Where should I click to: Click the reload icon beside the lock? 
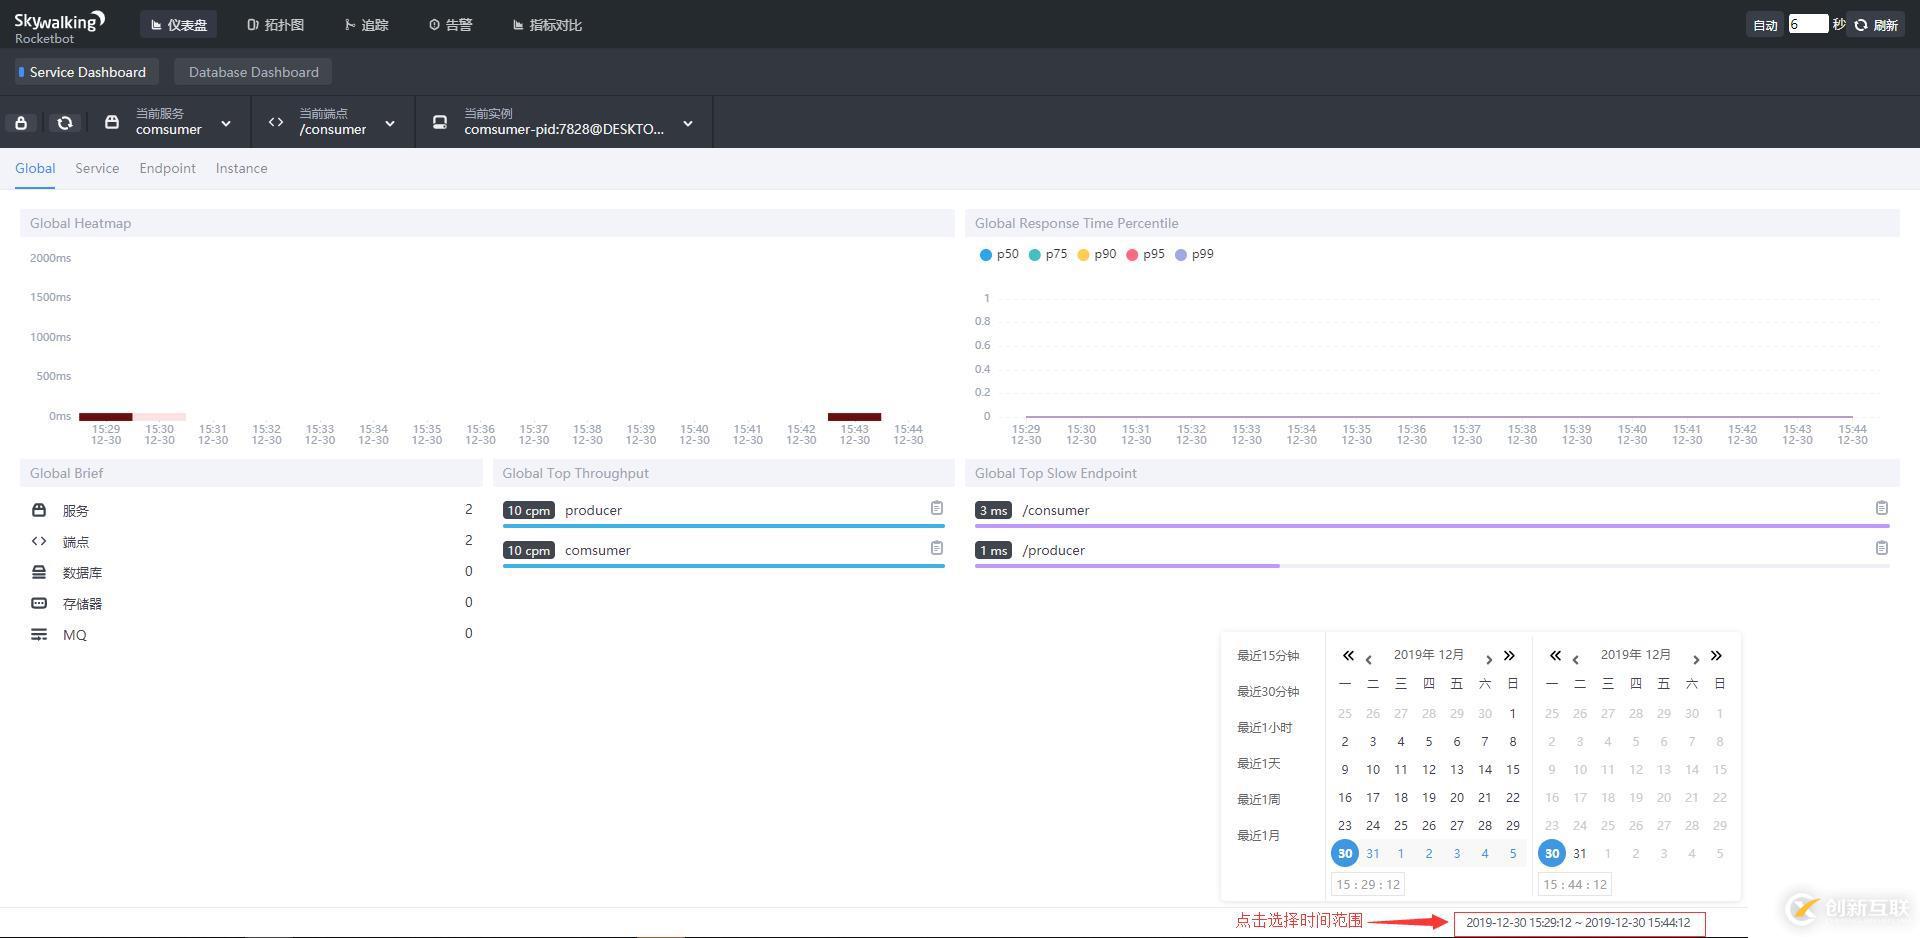tap(65, 123)
